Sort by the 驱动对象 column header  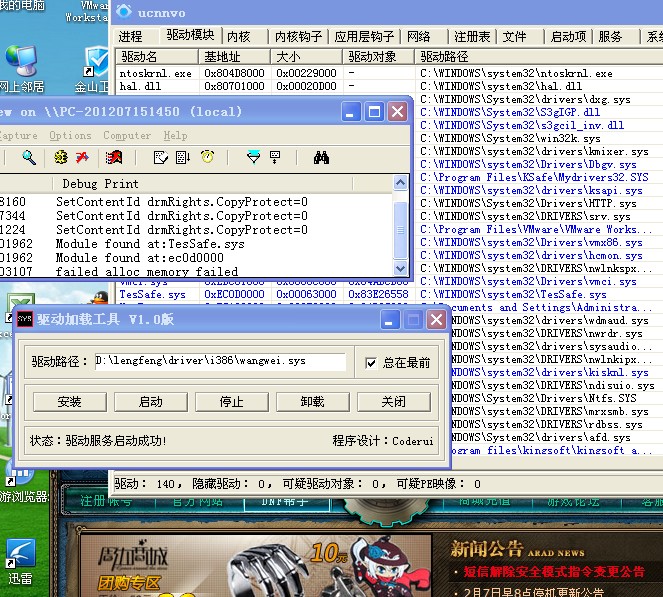click(378, 57)
